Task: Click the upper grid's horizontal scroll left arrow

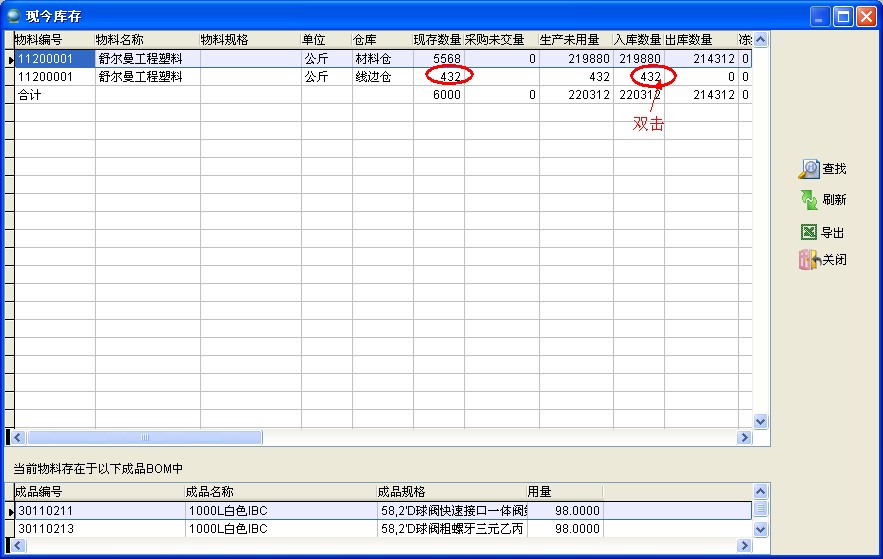Action: 17,437
